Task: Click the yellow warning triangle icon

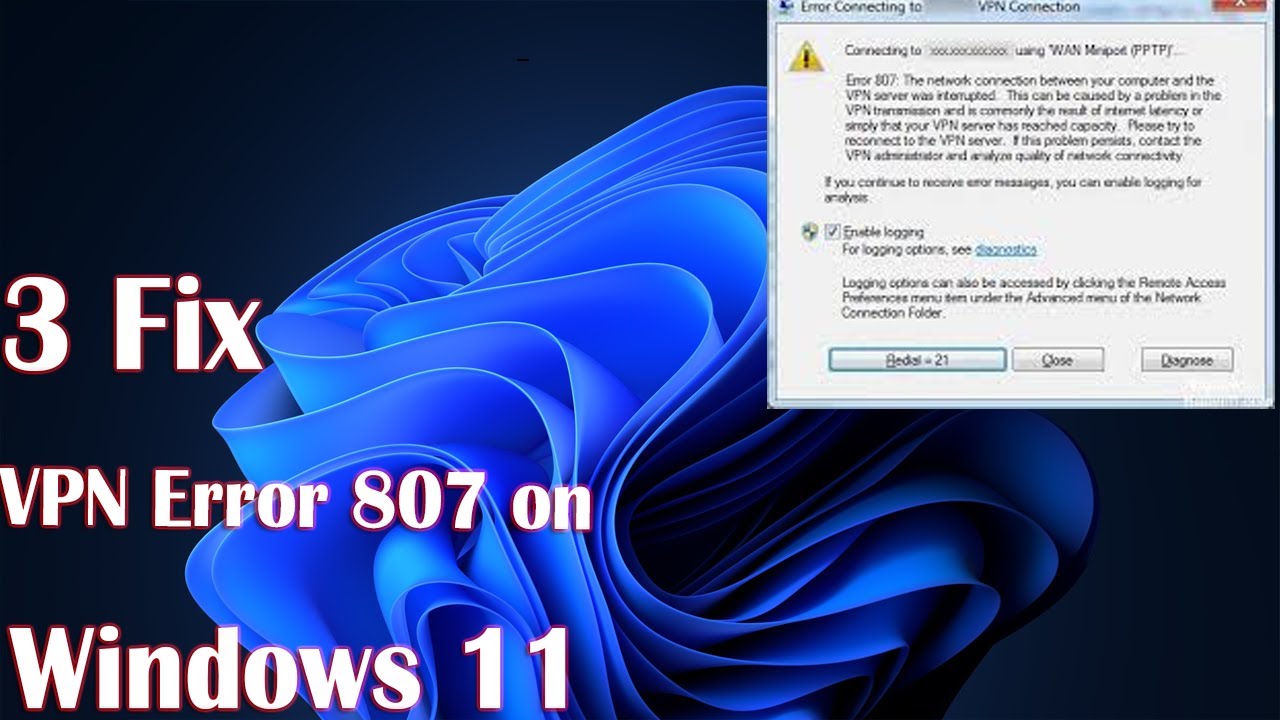Action: click(805, 56)
